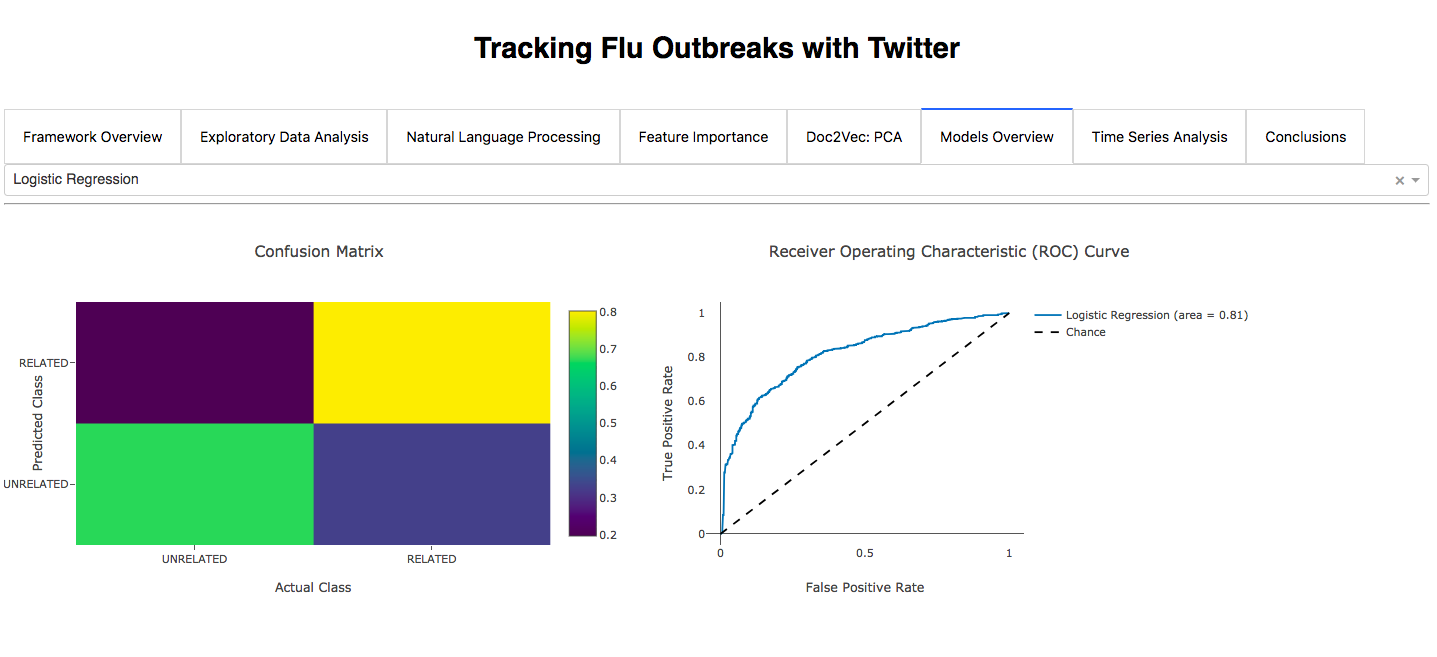Select the Models Overview tab
Screen dimensions: 1437x657
pyautogui.click(x=997, y=137)
